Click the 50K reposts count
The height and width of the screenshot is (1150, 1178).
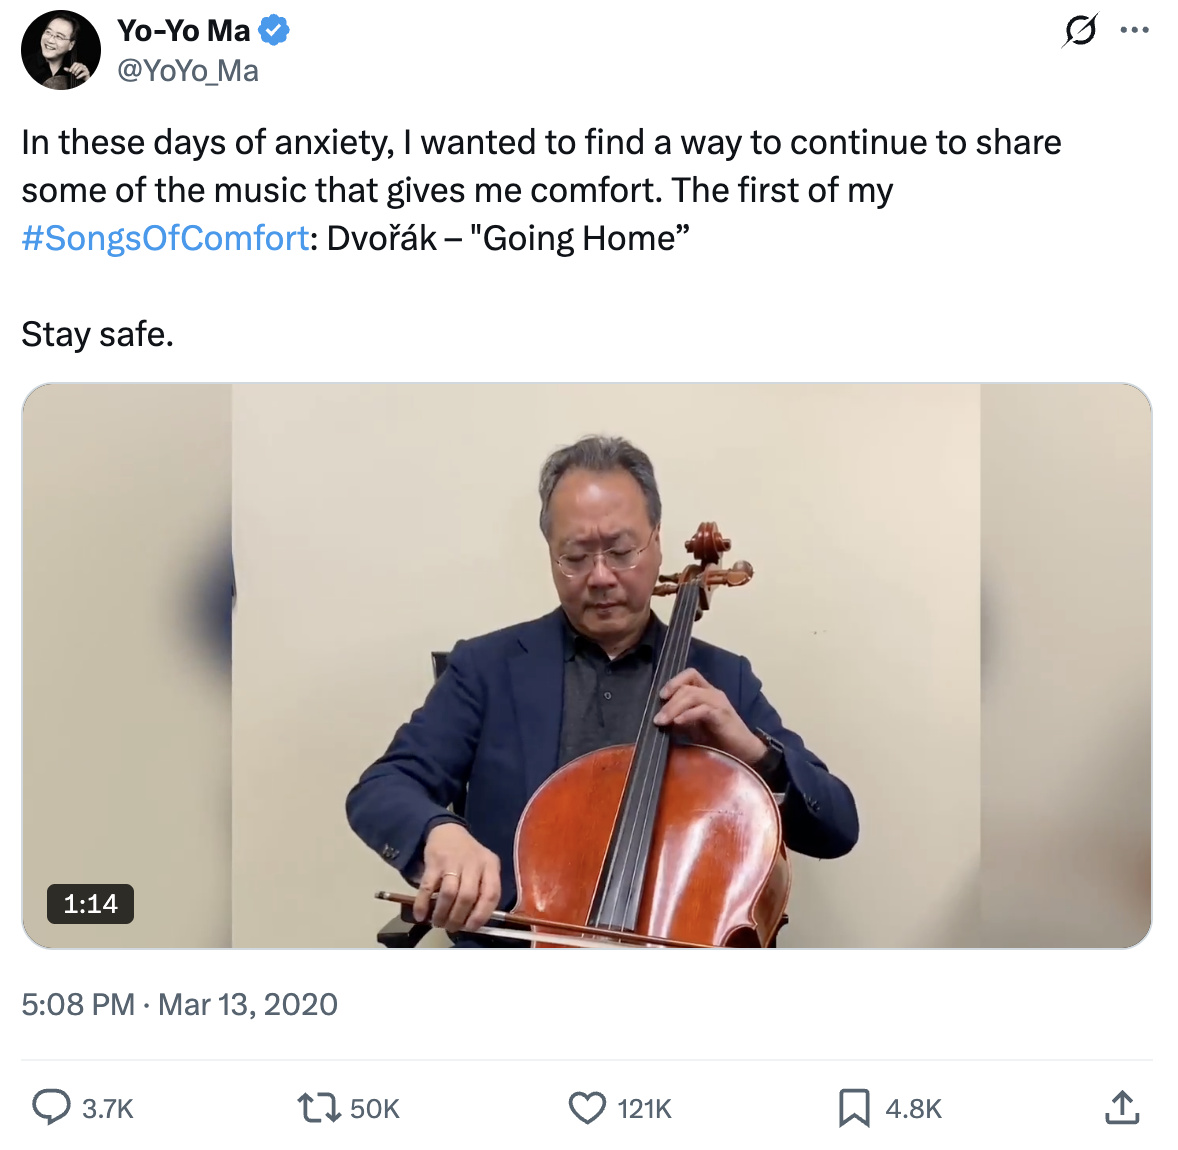tap(375, 1109)
